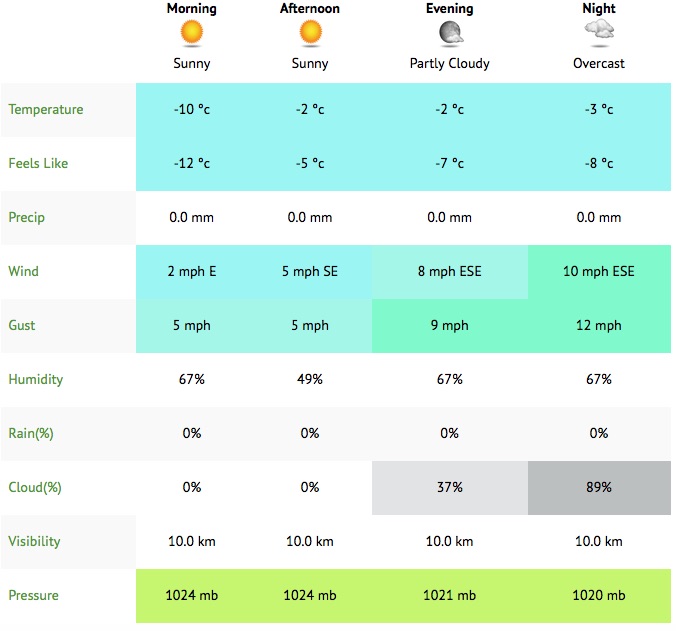Click the Evening partly cloudy moon icon
676x631 pixels.
(x=450, y=34)
